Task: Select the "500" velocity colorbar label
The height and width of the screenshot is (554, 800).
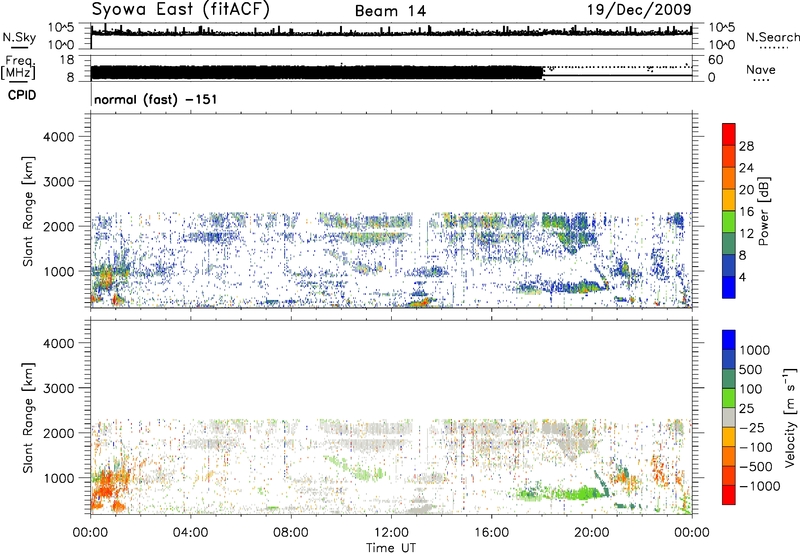Action: [x=751, y=370]
